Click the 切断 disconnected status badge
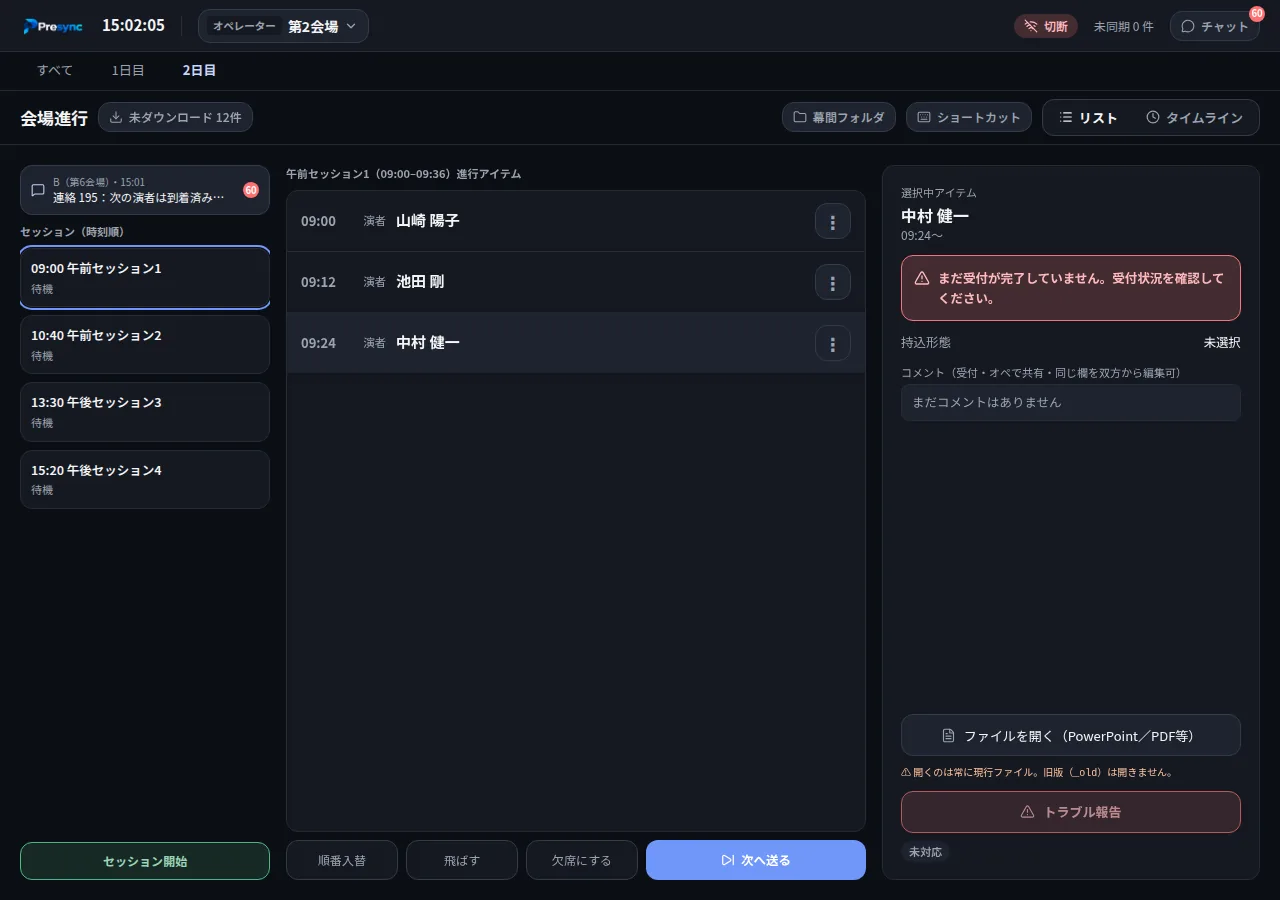 tap(1046, 26)
